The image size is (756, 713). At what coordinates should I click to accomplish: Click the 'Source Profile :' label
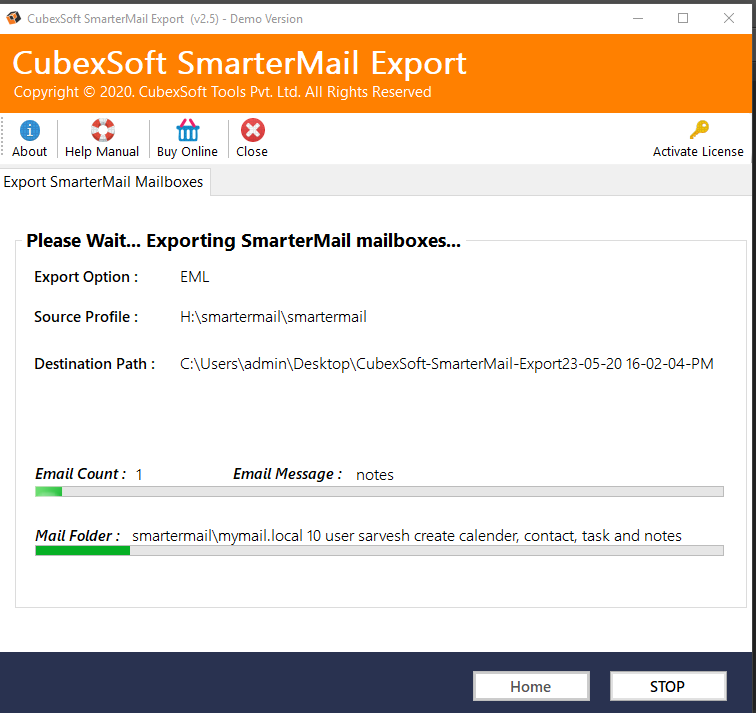[x=86, y=317]
